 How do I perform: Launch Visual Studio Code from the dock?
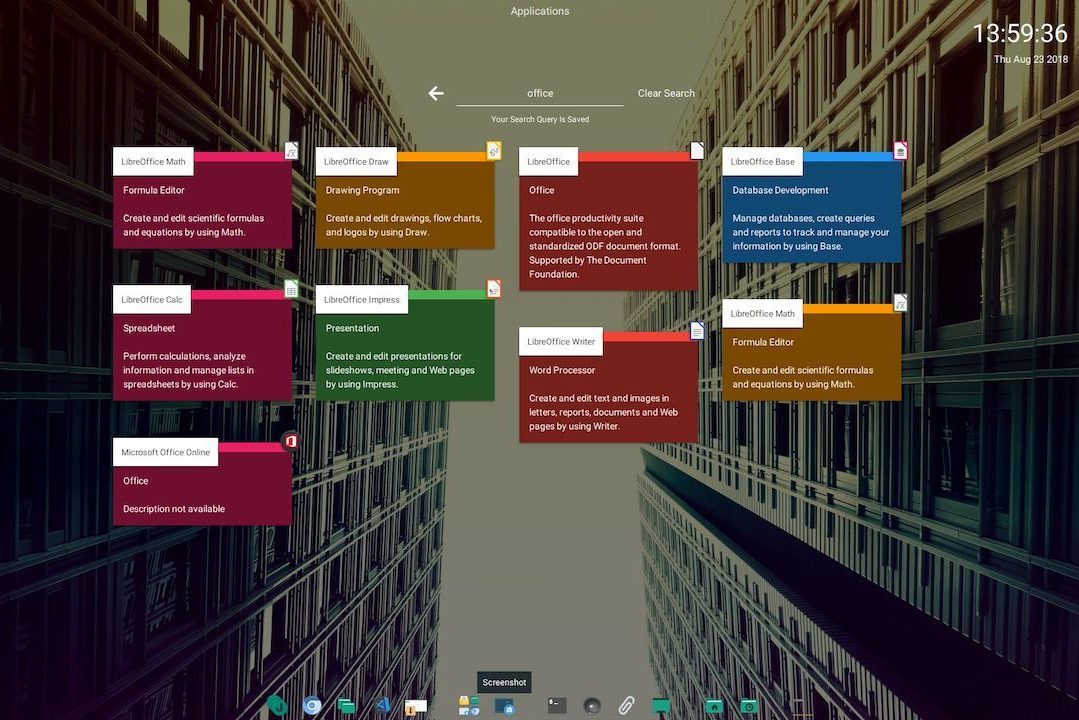point(382,705)
